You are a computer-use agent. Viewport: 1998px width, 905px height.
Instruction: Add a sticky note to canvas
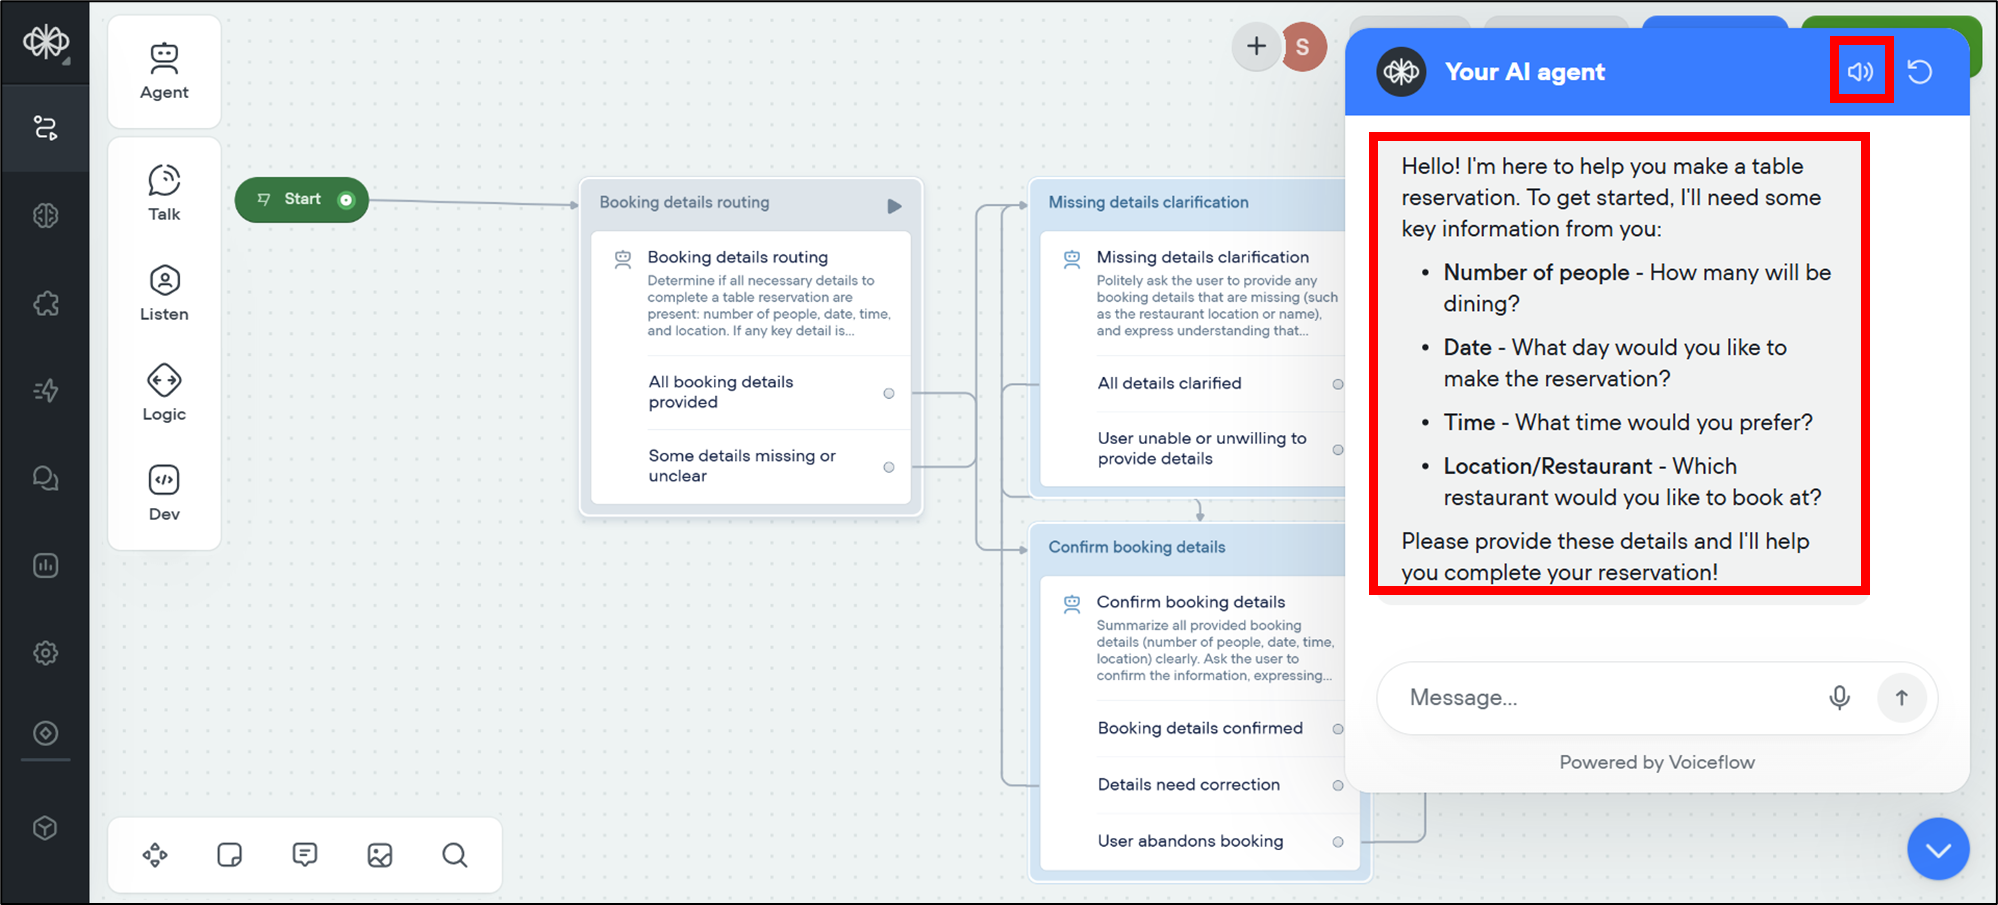(229, 855)
